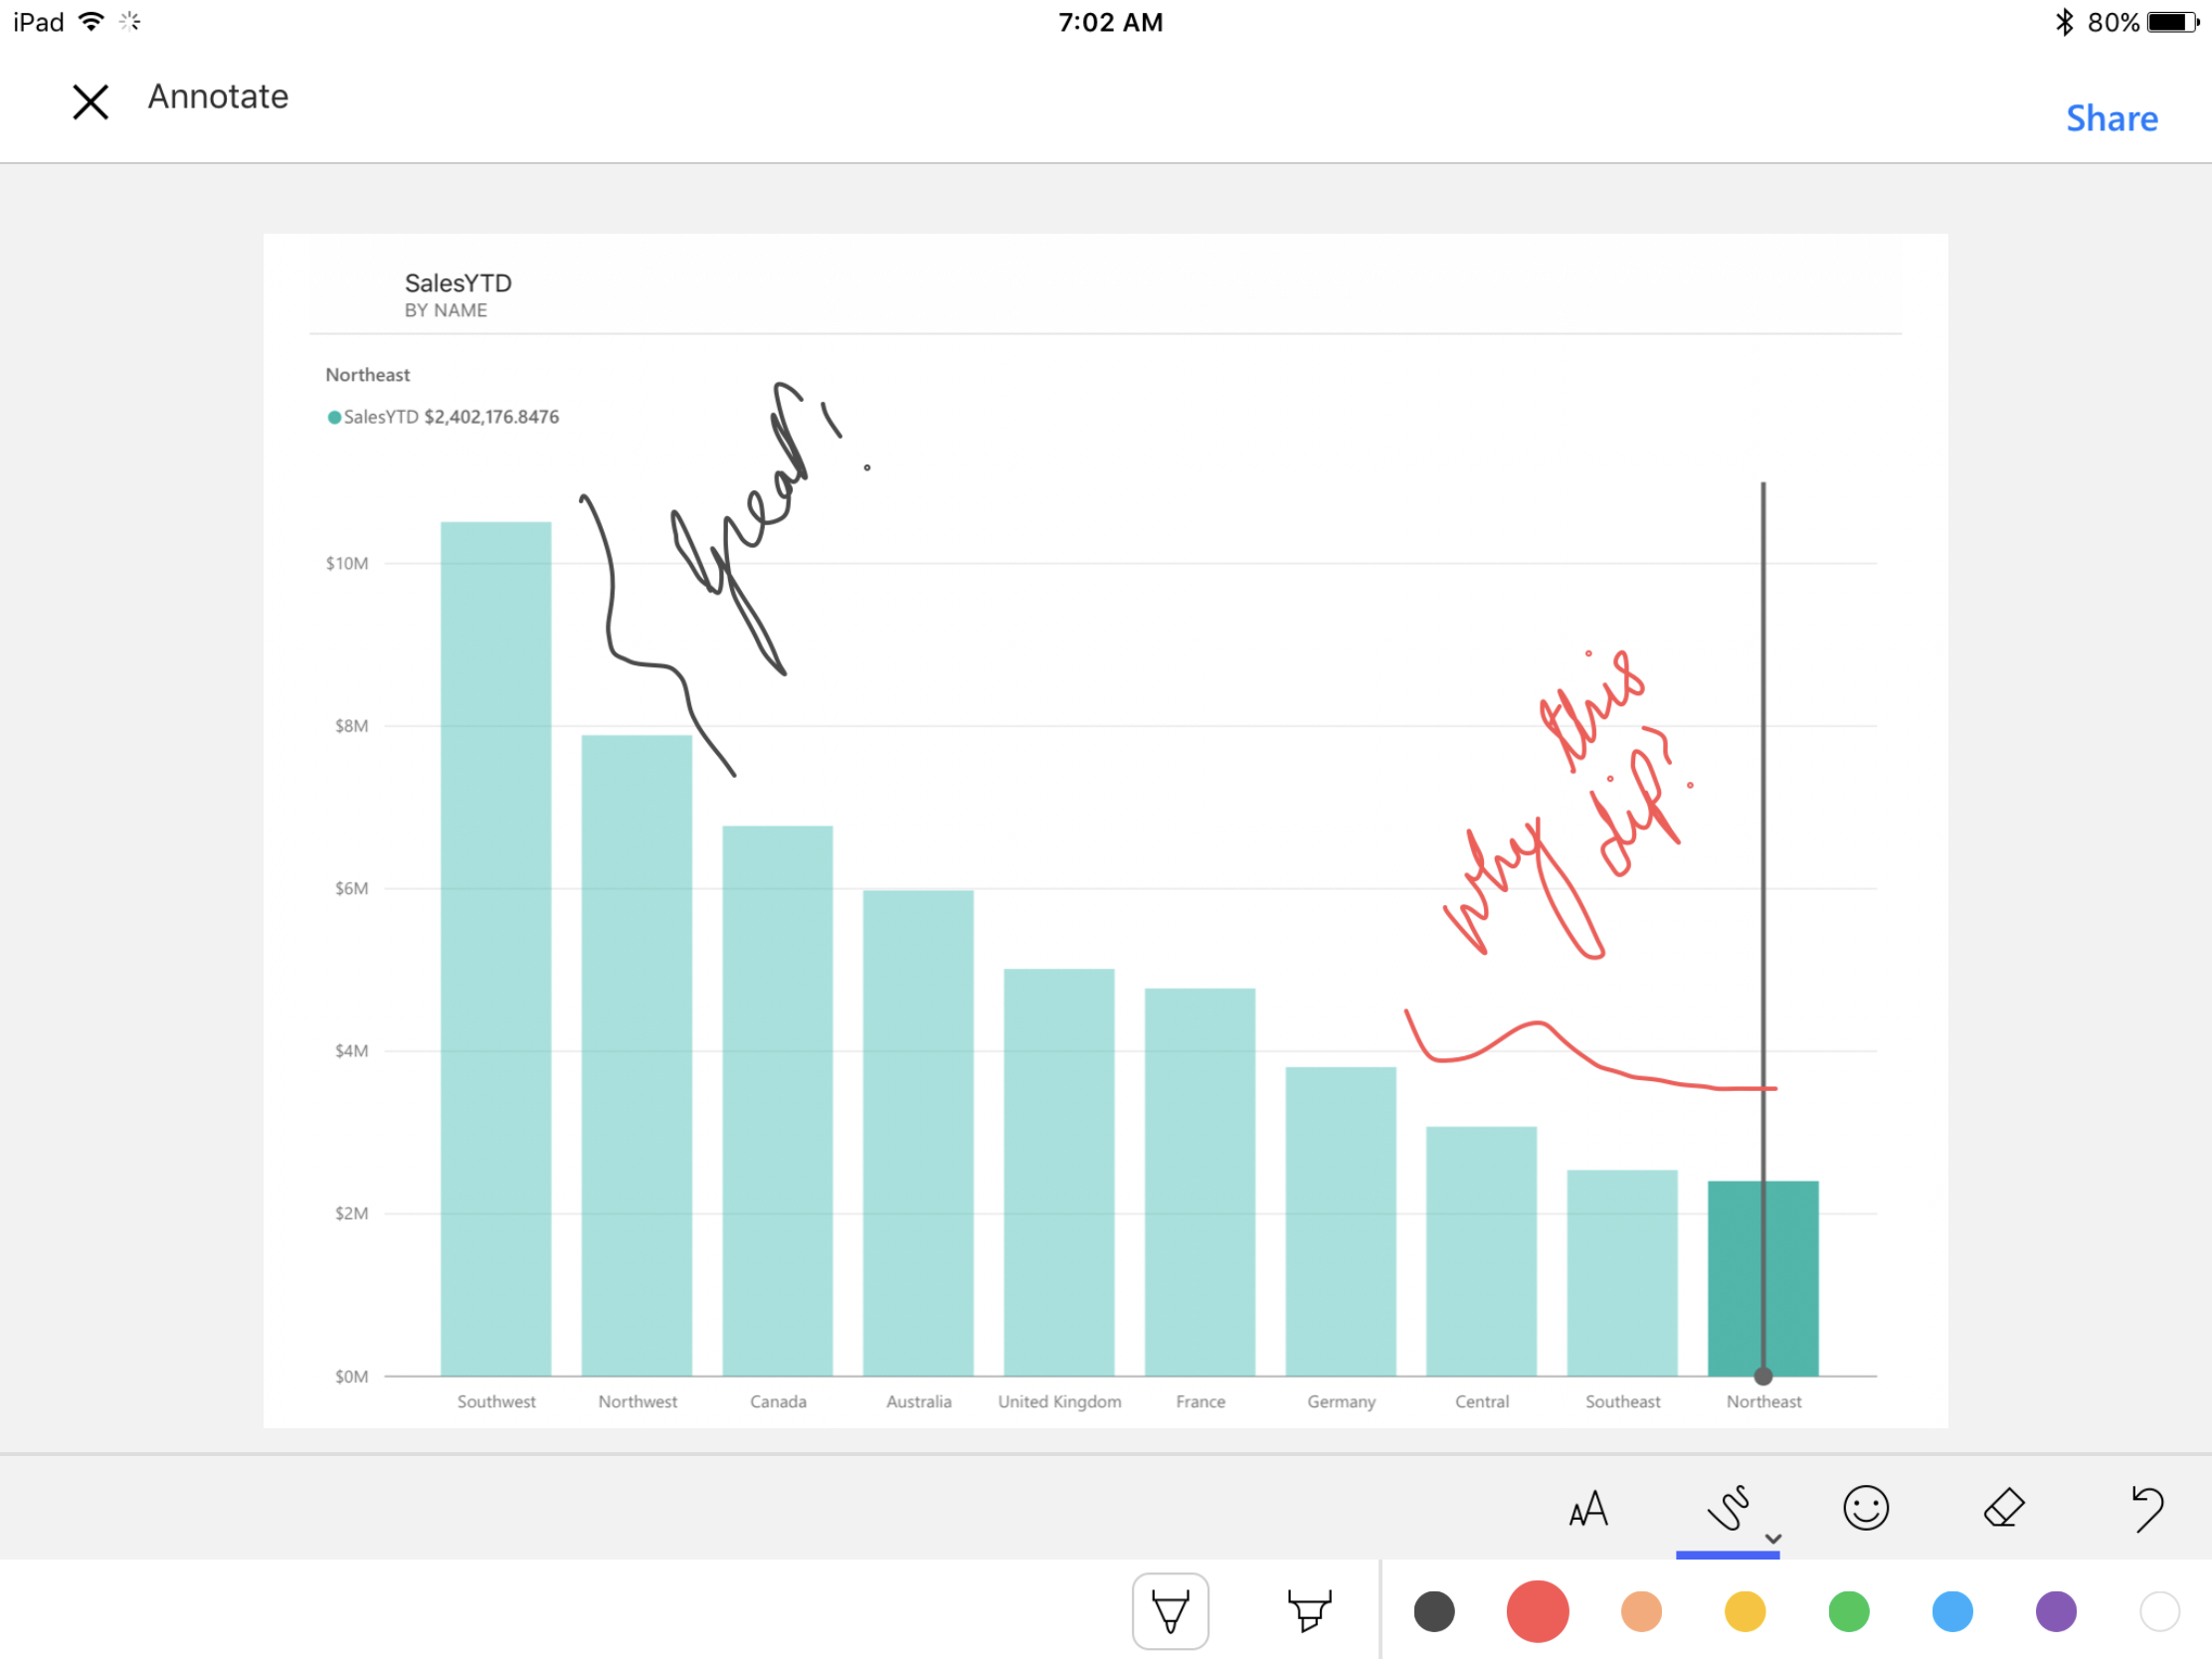Tap the Share button
The image size is (2212, 1659).
pos(2111,118)
